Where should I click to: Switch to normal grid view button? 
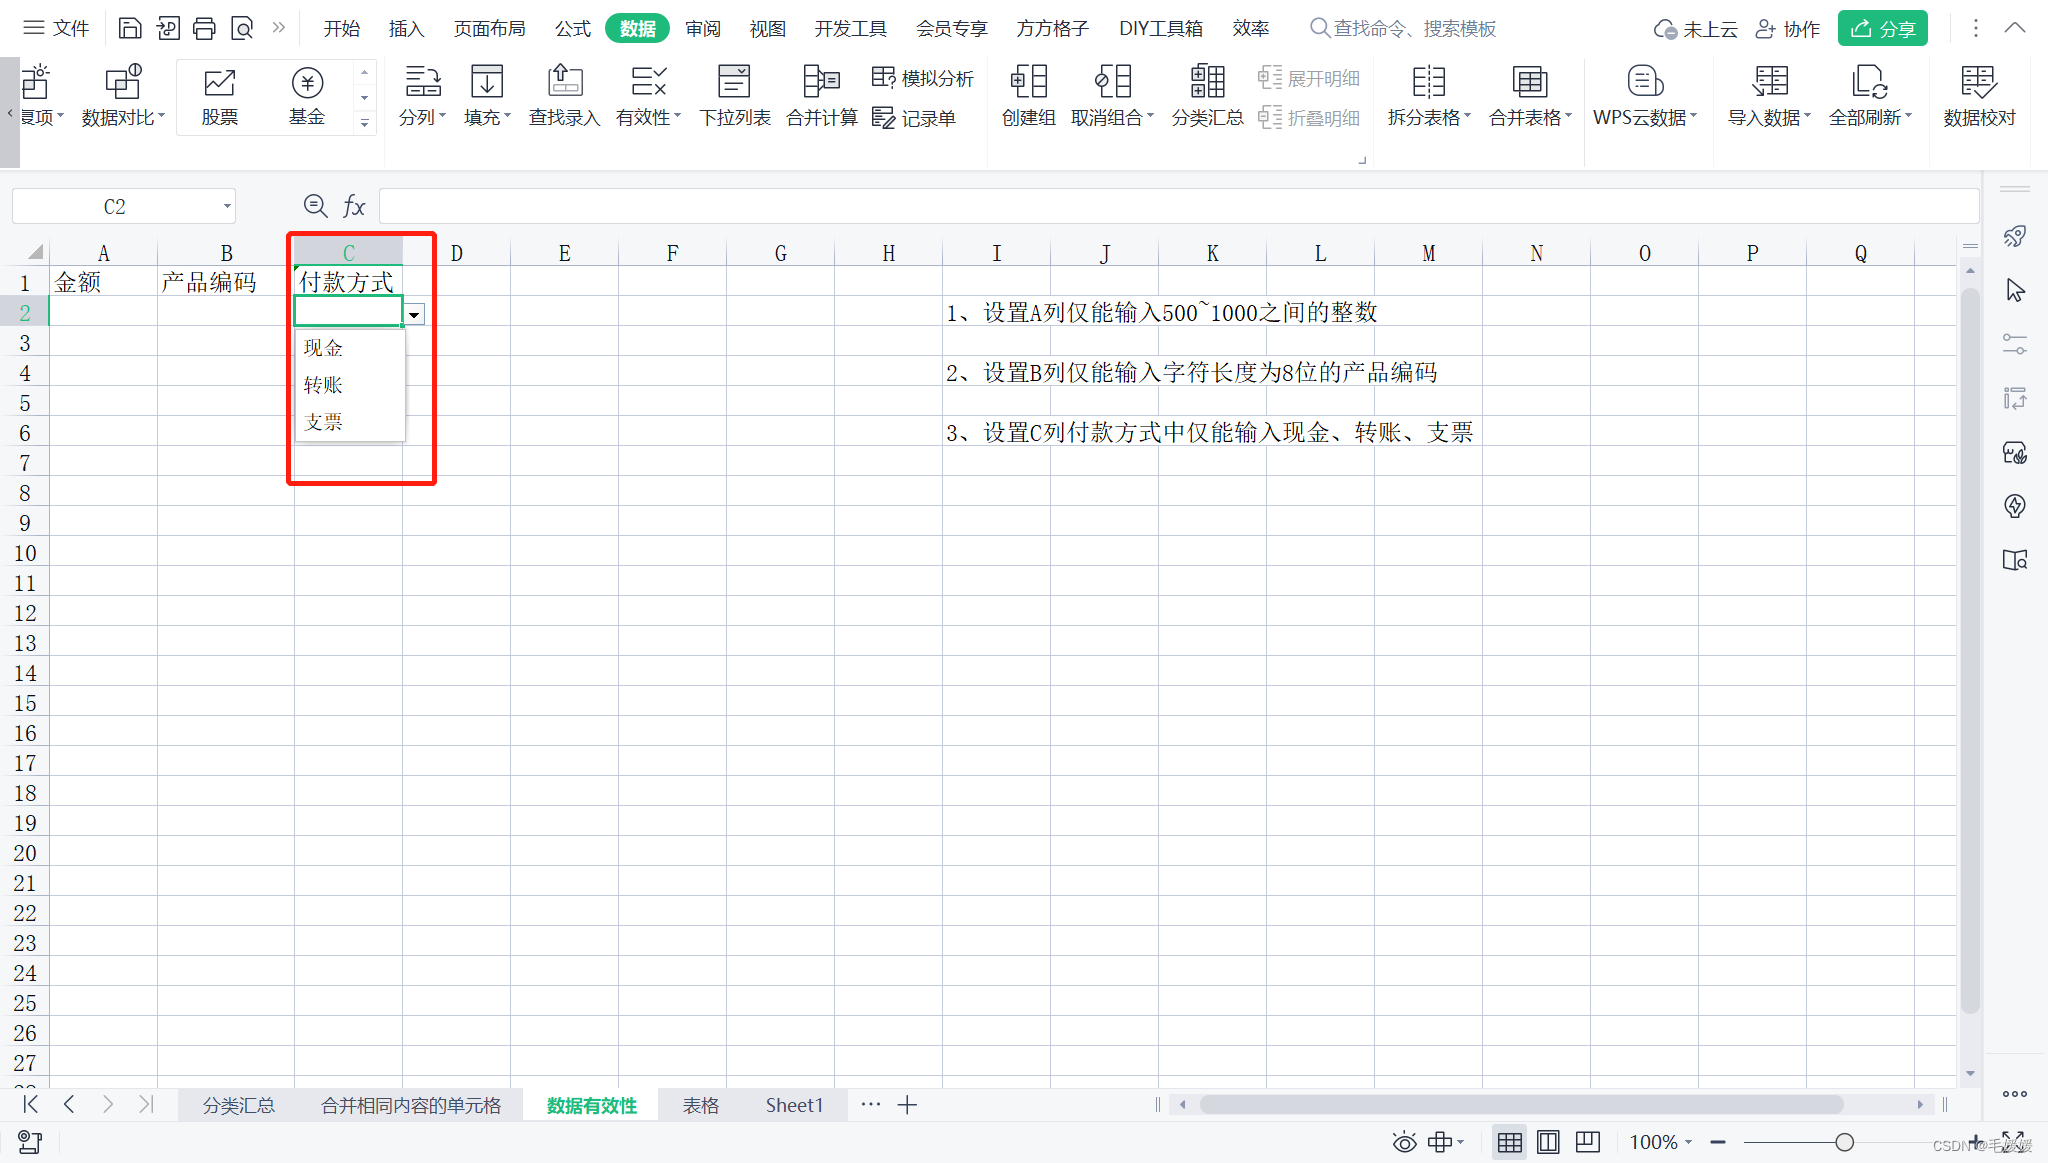click(1509, 1142)
